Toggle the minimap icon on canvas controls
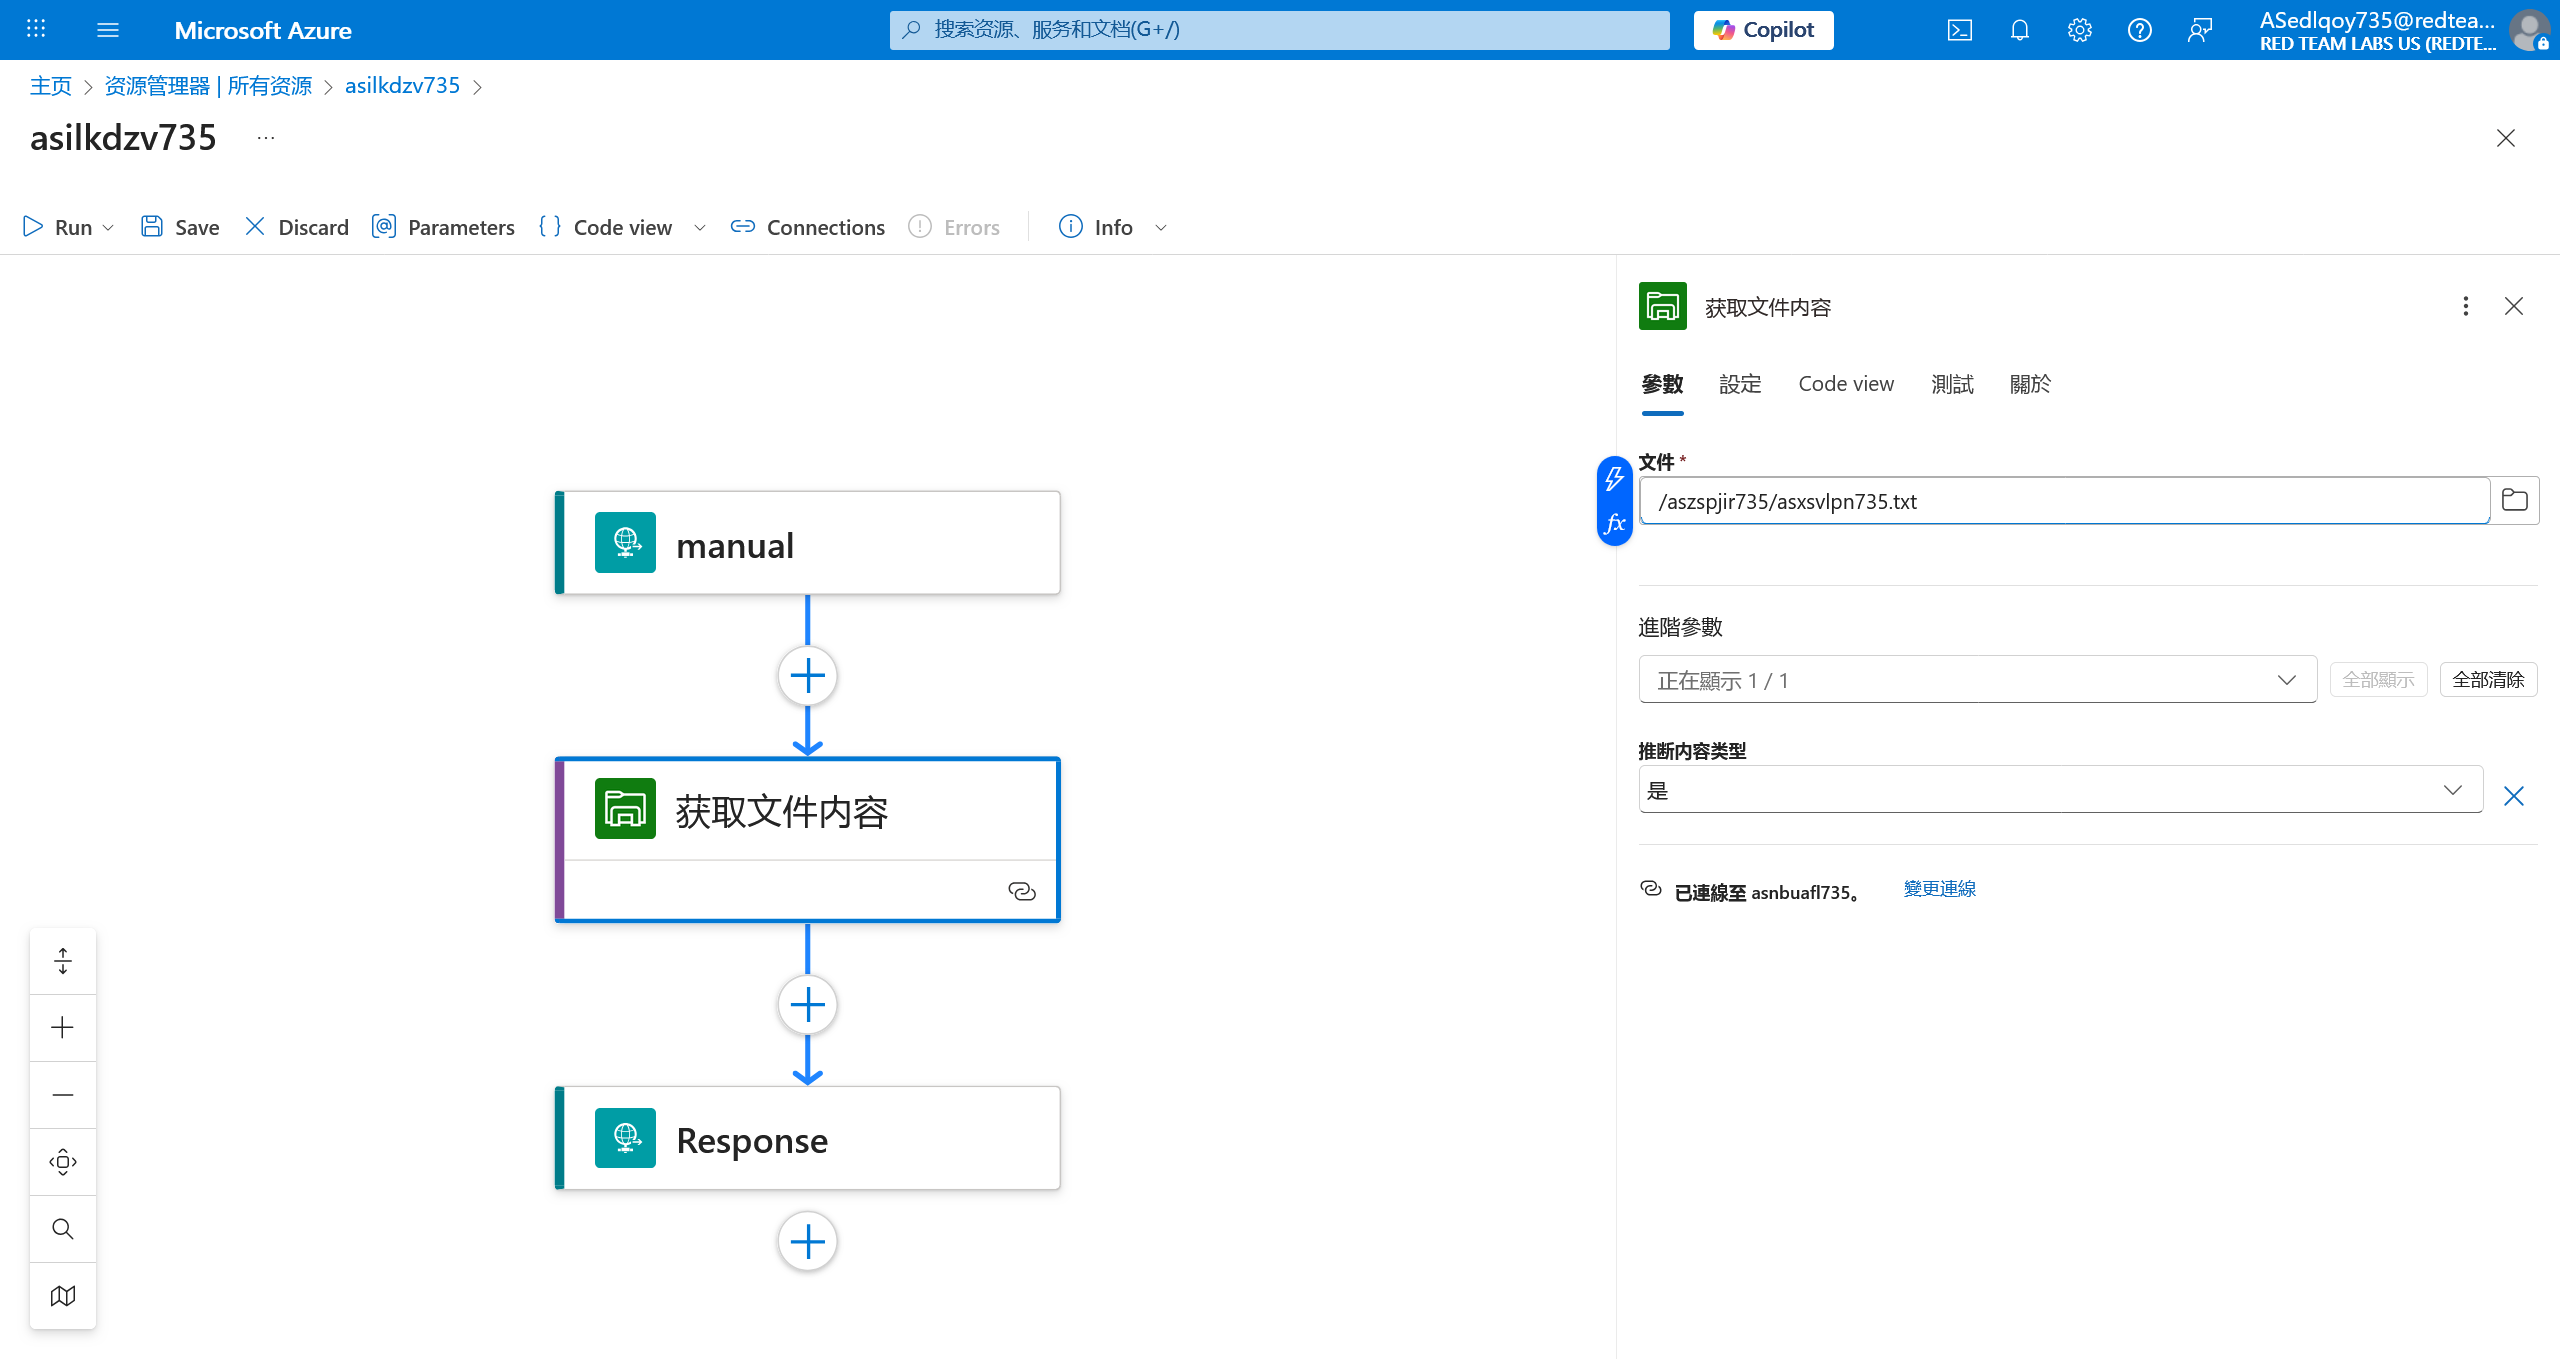 tap(63, 1295)
